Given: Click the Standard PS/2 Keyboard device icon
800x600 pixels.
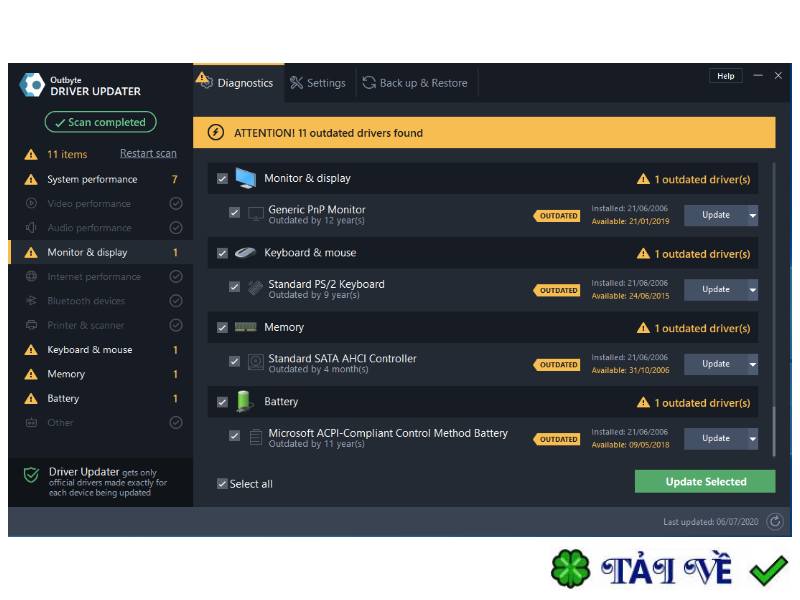Looking at the screenshot, I should coord(256,288).
